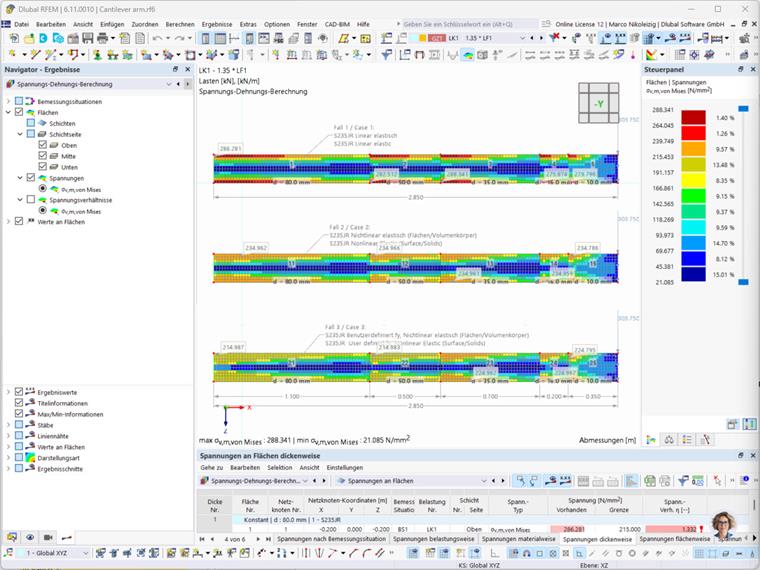Screen dimensions: 760x570
Task: Toggle the Flächen checkbox
Action: (19, 112)
